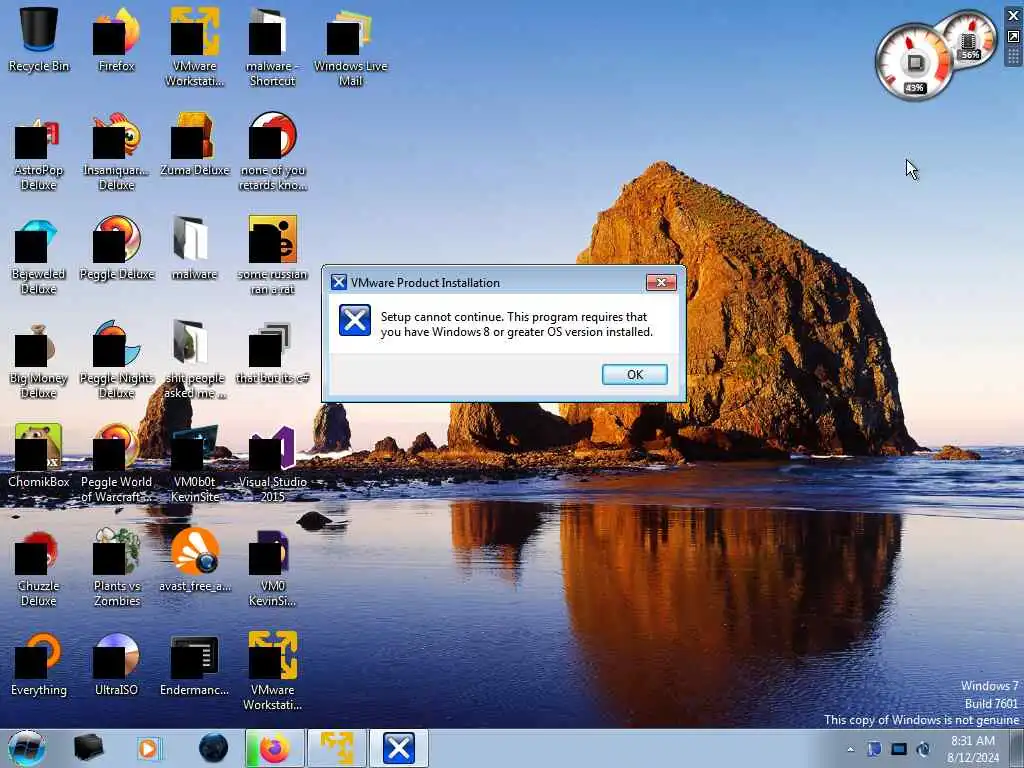Screen dimensions: 1024x768
Task: Show hidden tray icons arrow
Action: coord(850,750)
